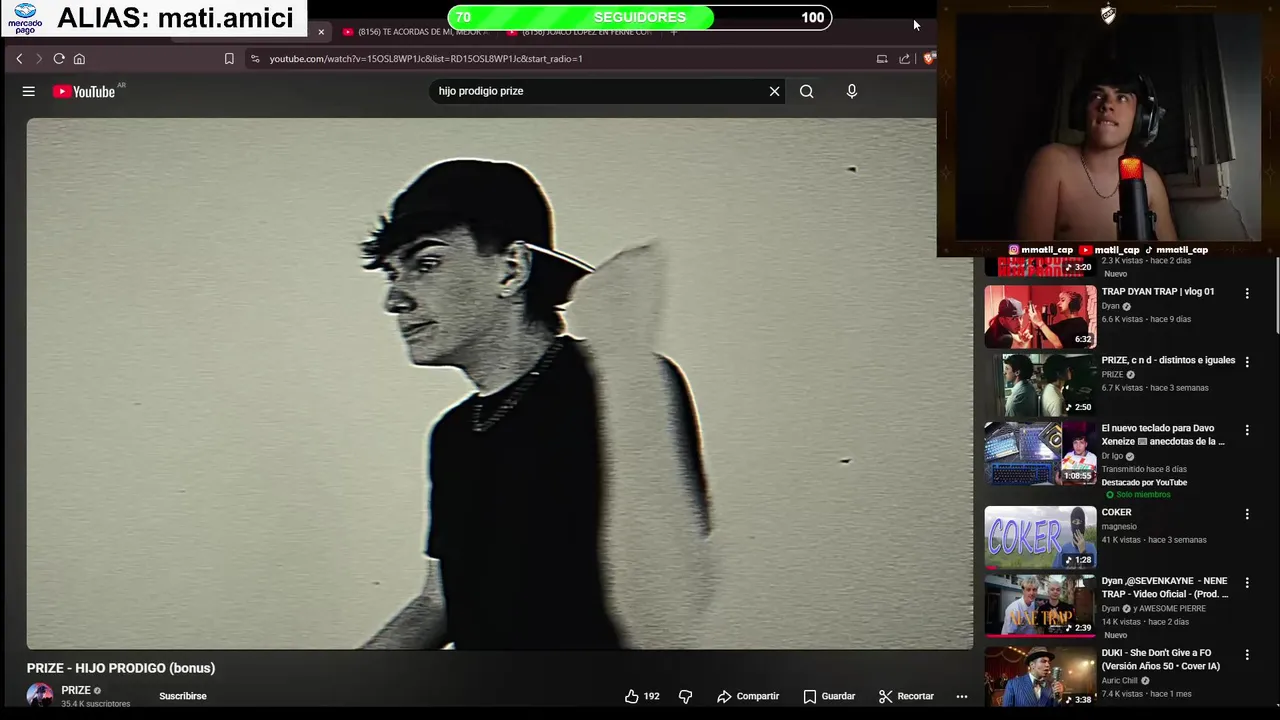Start voice search with microphone

852,91
